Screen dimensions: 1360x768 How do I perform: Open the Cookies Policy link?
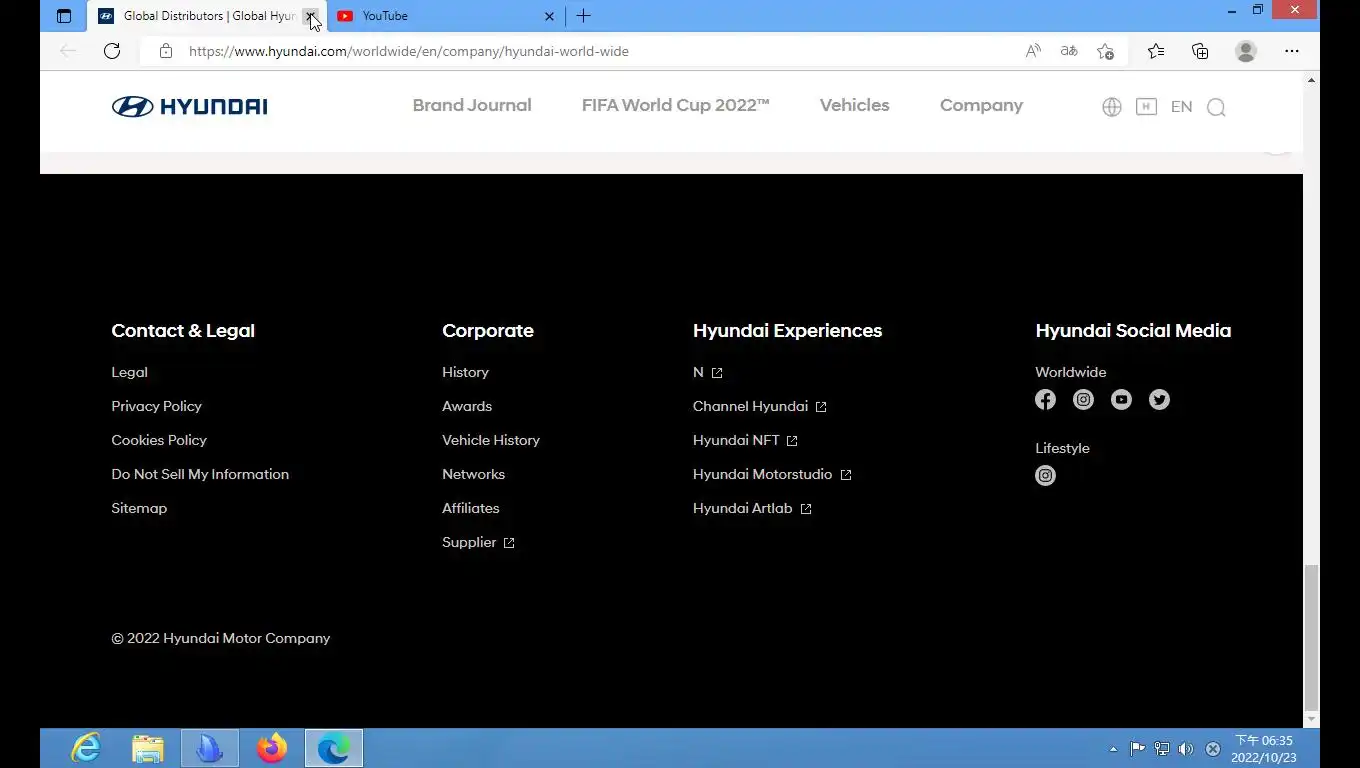tap(159, 440)
